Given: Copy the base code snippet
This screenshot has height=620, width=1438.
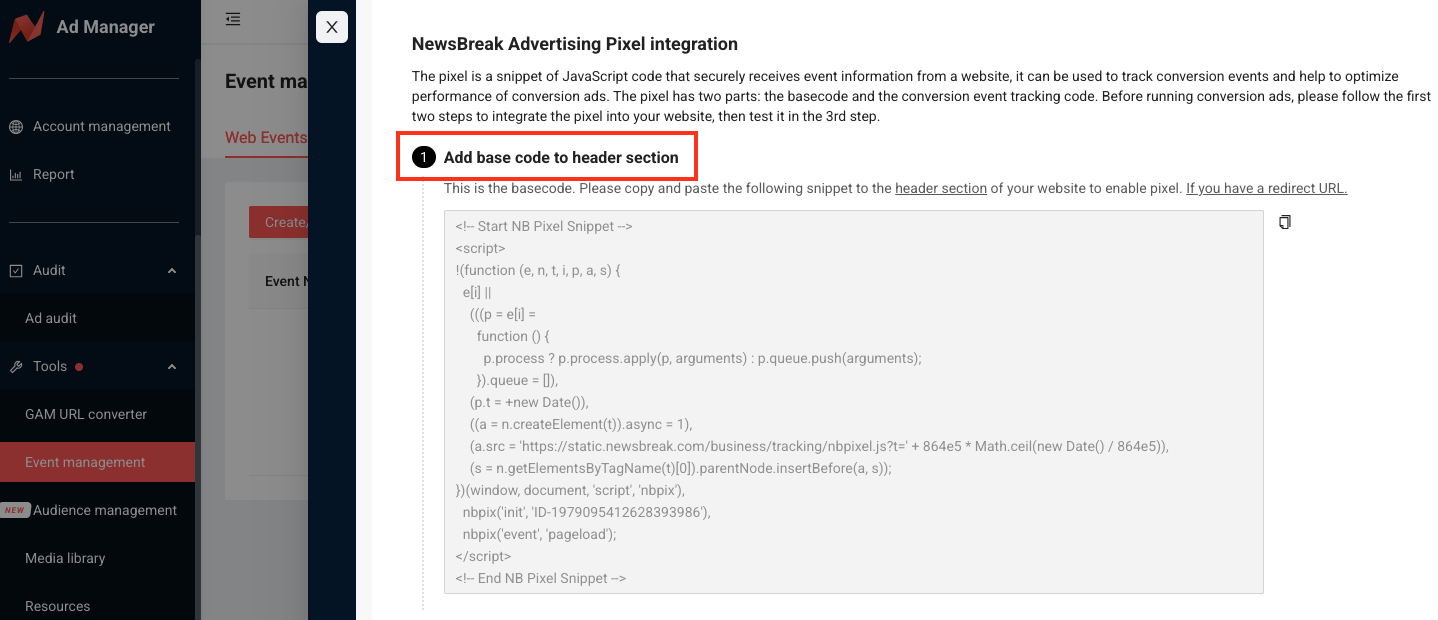Looking at the screenshot, I should [x=1285, y=222].
